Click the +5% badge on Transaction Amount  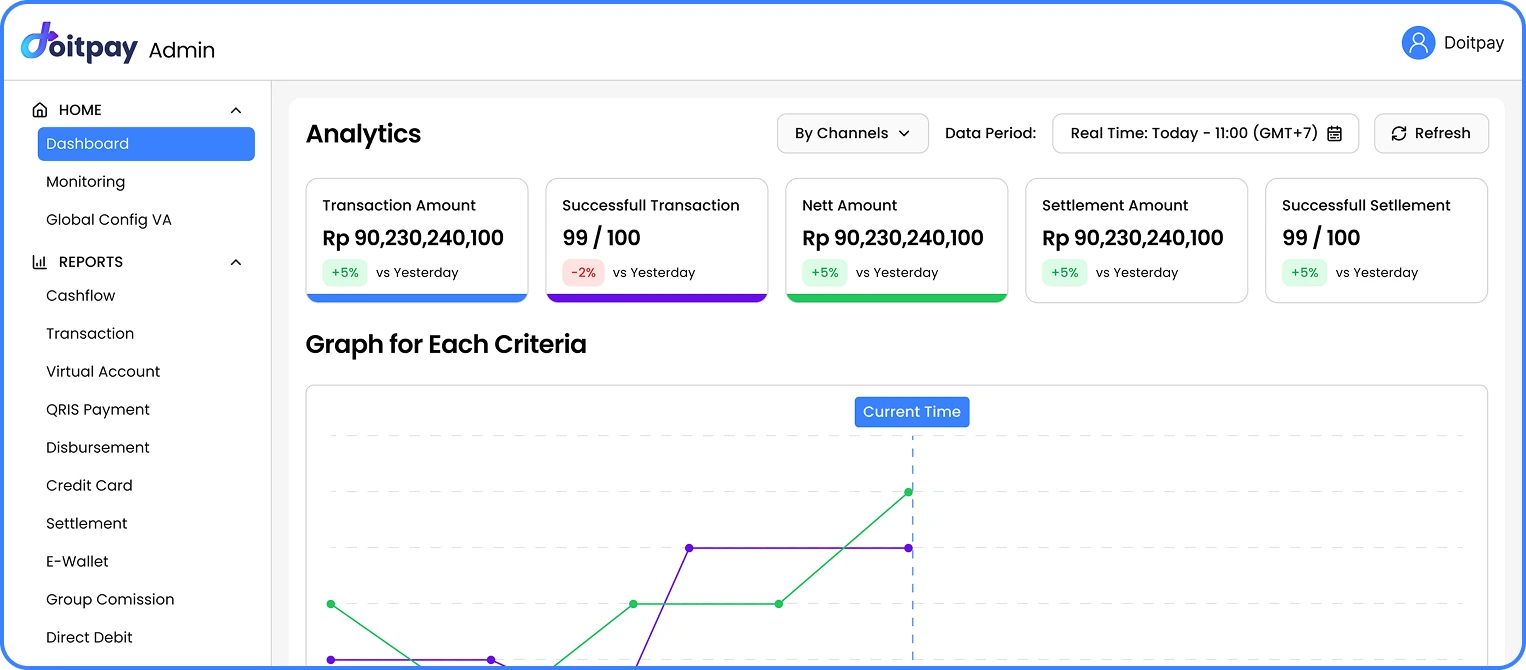point(345,273)
